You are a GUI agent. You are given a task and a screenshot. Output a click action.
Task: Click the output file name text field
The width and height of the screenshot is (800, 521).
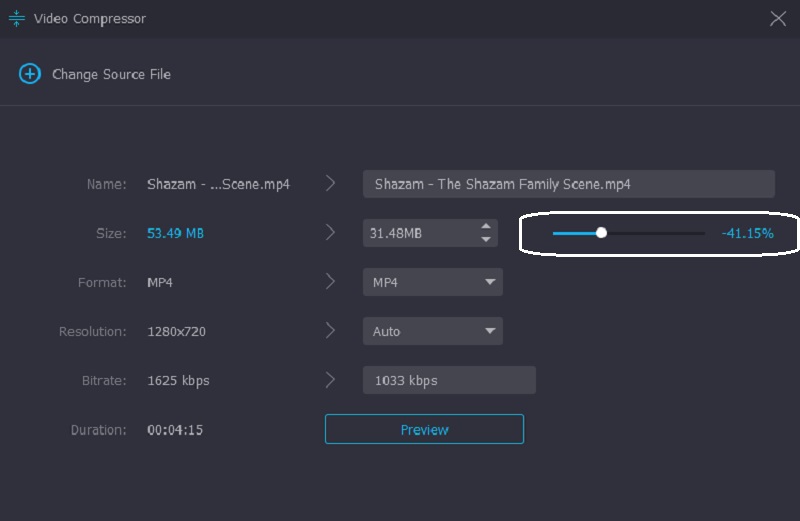pos(568,184)
